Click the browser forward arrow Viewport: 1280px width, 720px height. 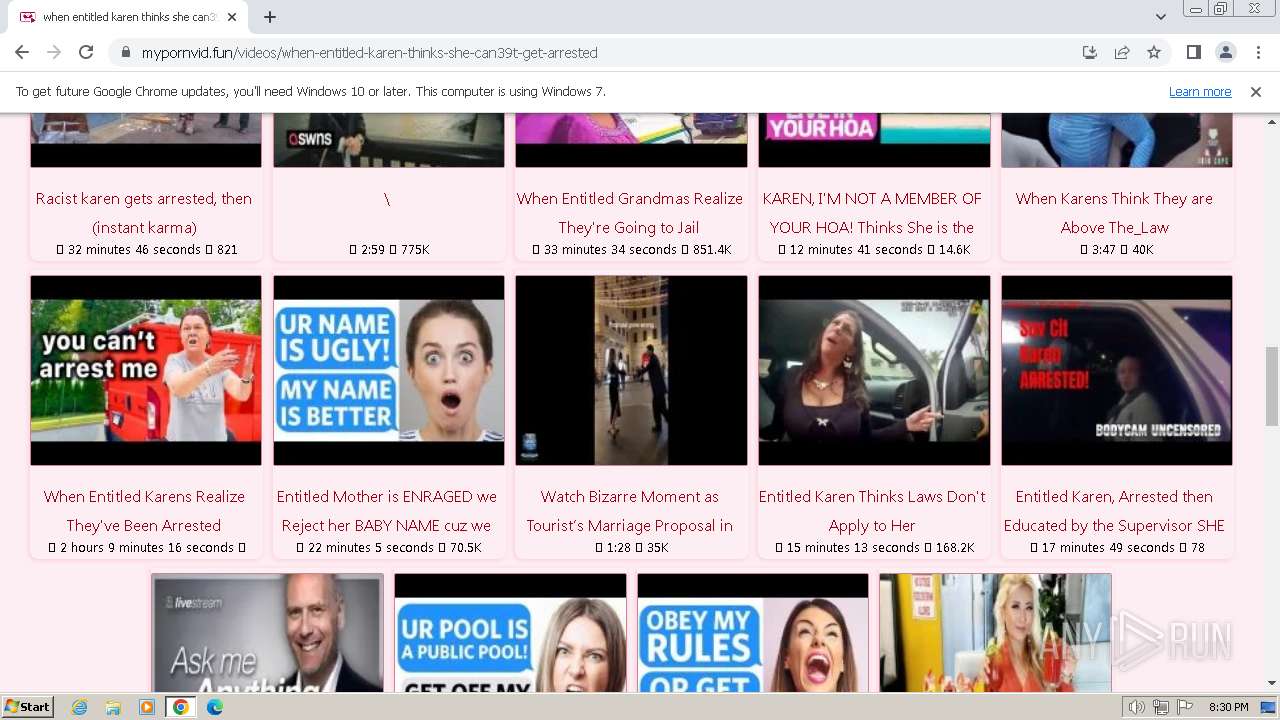[x=54, y=52]
